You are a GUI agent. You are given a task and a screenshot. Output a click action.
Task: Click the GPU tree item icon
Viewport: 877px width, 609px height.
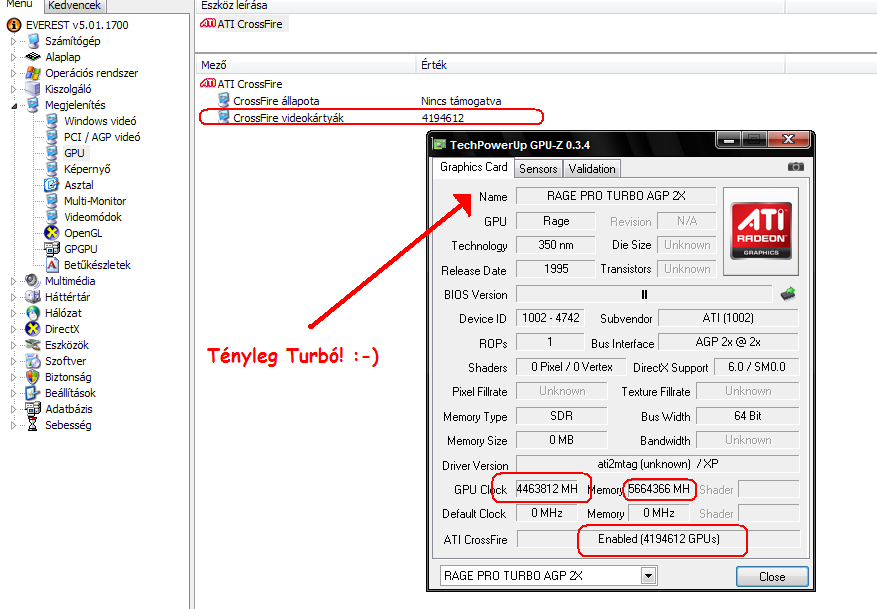(x=52, y=153)
